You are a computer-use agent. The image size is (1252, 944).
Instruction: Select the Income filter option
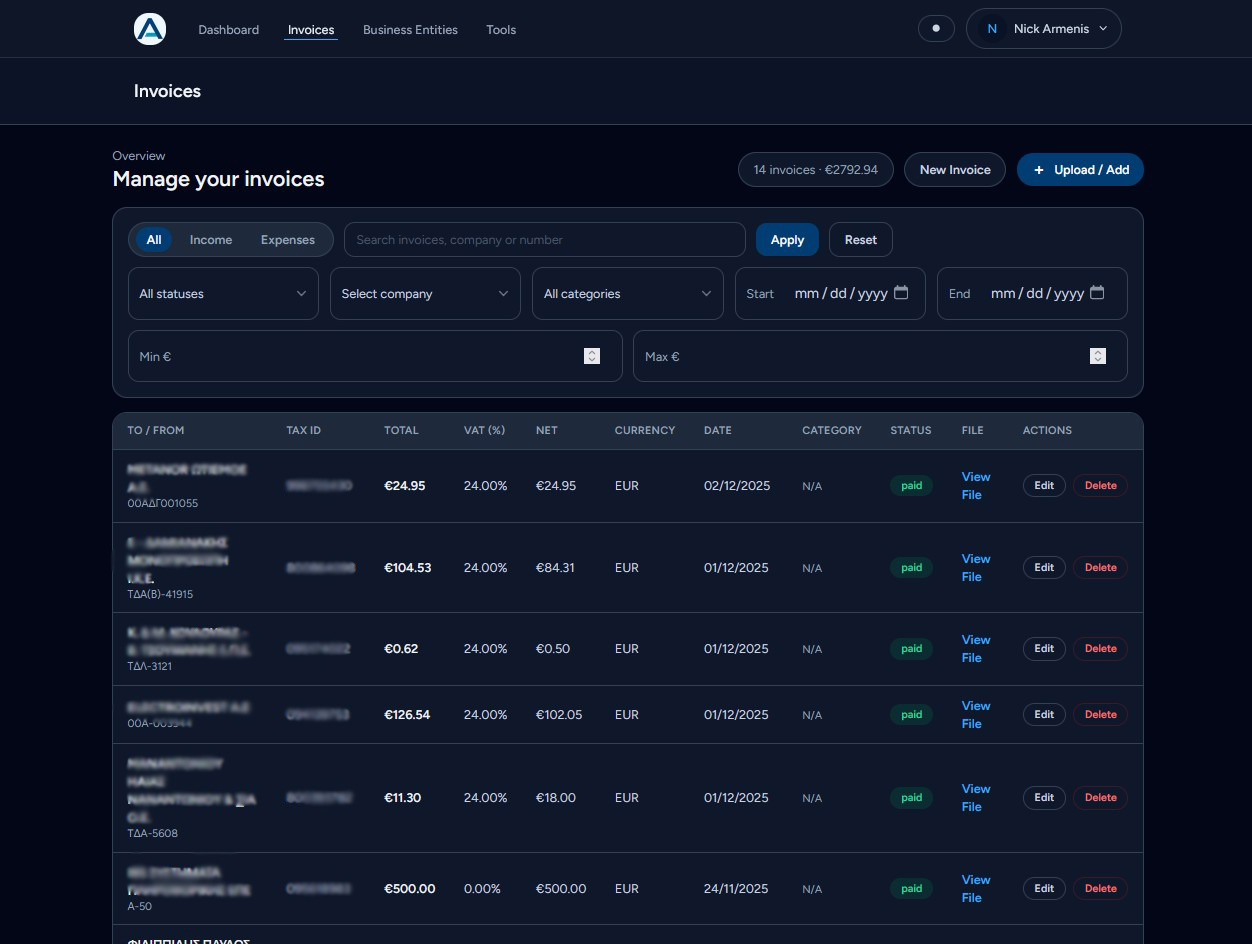(x=211, y=240)
